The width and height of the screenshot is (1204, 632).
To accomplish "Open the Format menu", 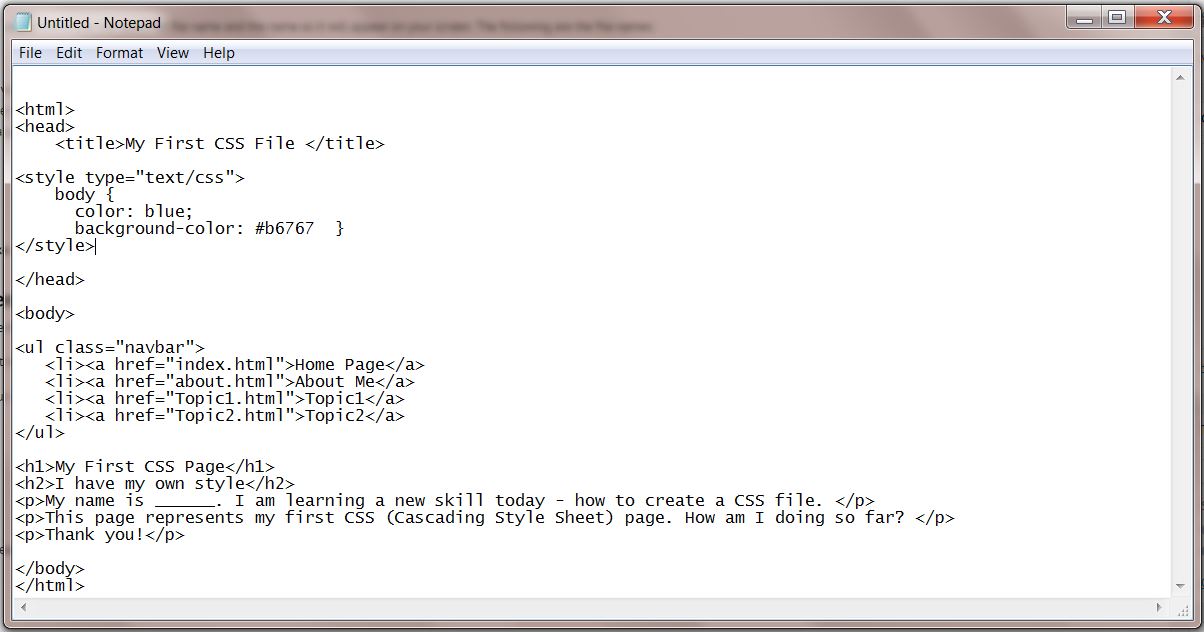I will (120, 53).
